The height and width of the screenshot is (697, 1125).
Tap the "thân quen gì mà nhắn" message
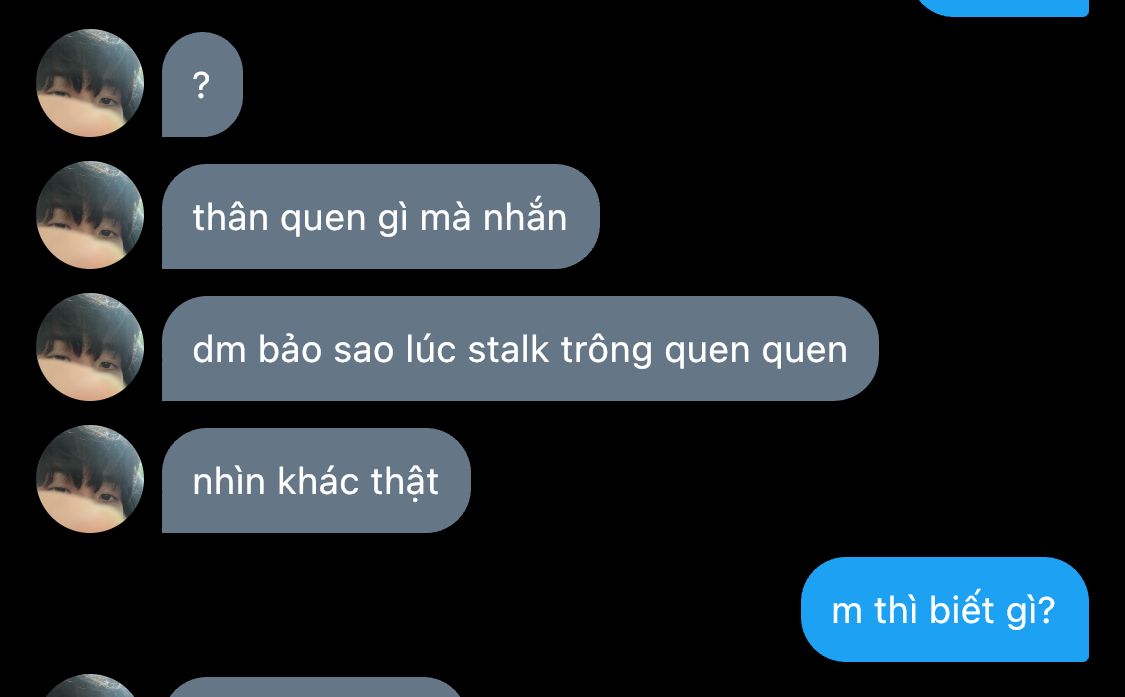(380, 217)
